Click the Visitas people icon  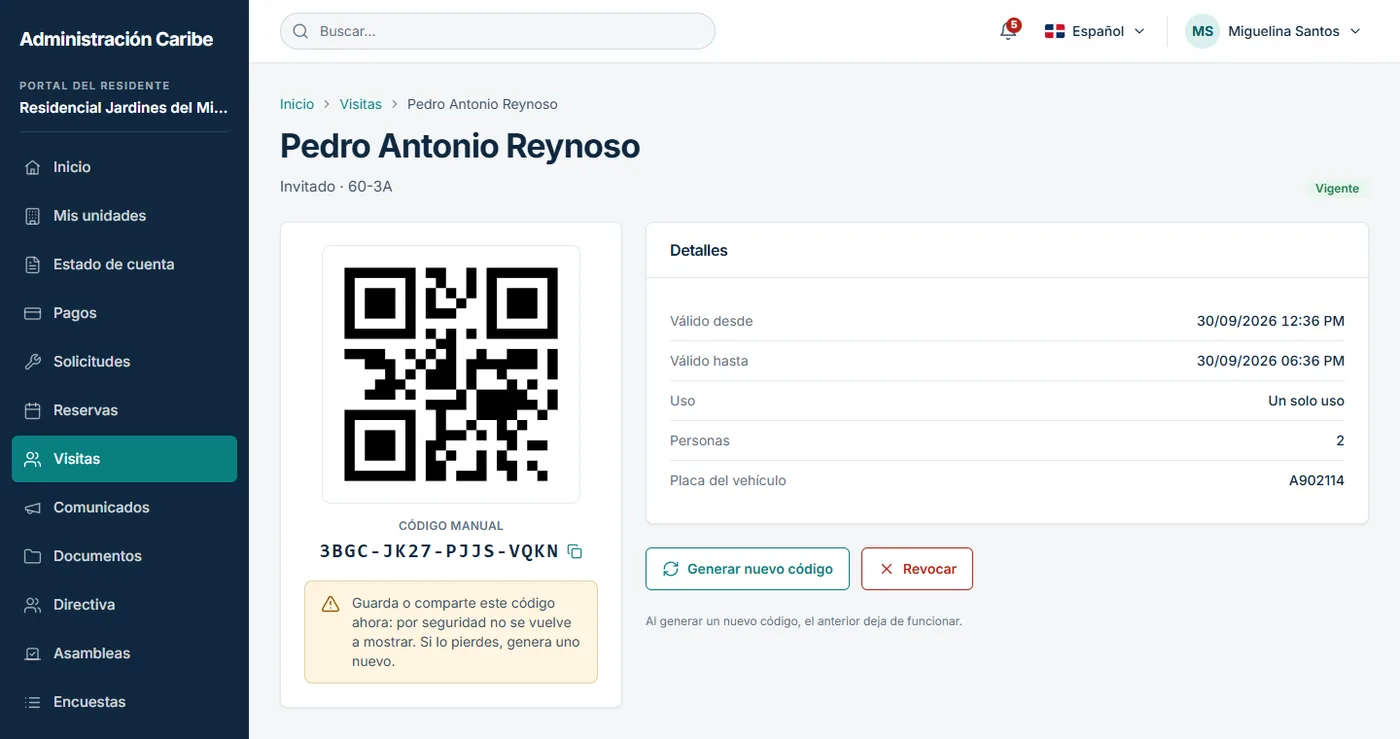point(33,459)
